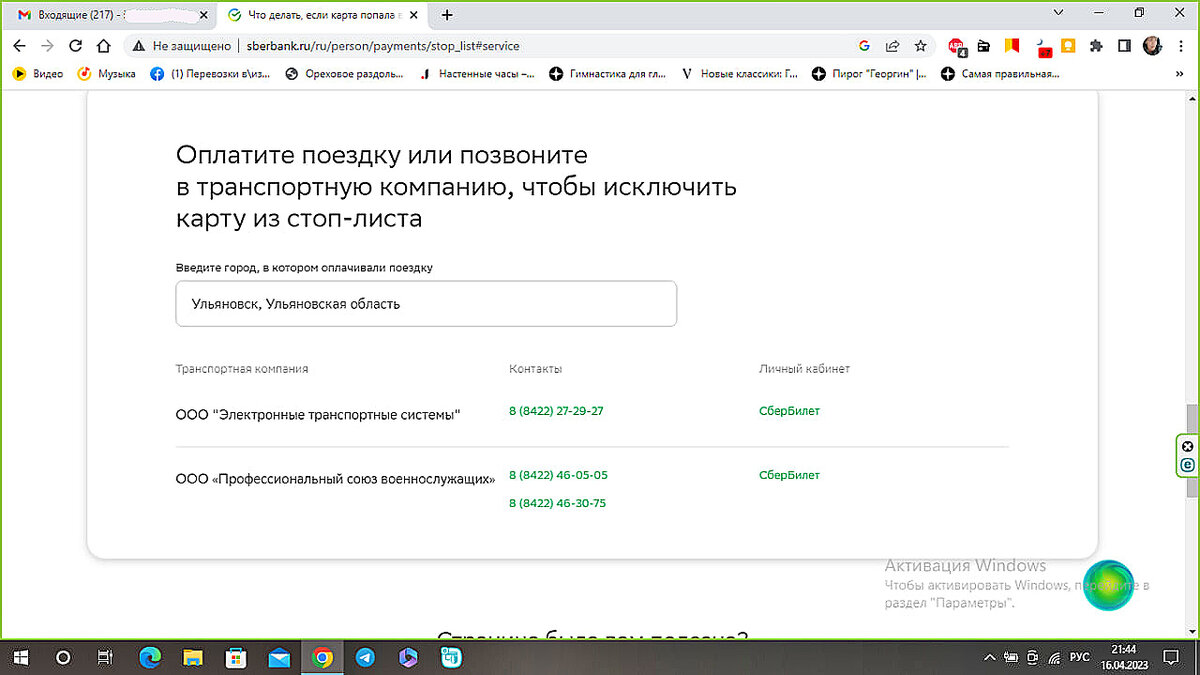
Task: Click the share icon in the address bar
Action: 892,46
